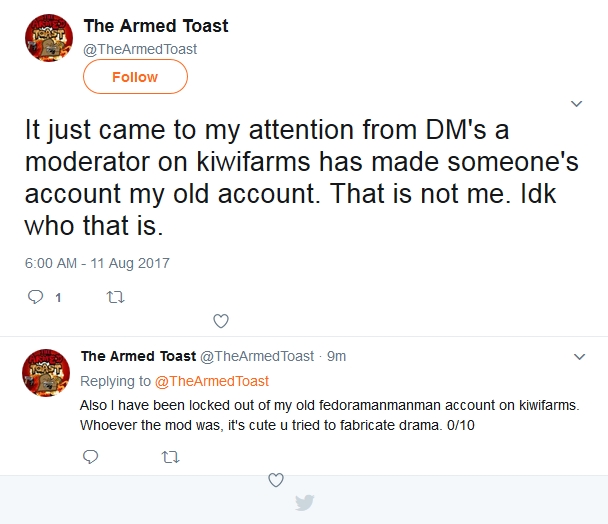Click the reply icon on the main tweet
Screen dimensions: 608x524
tap(35, 297)
